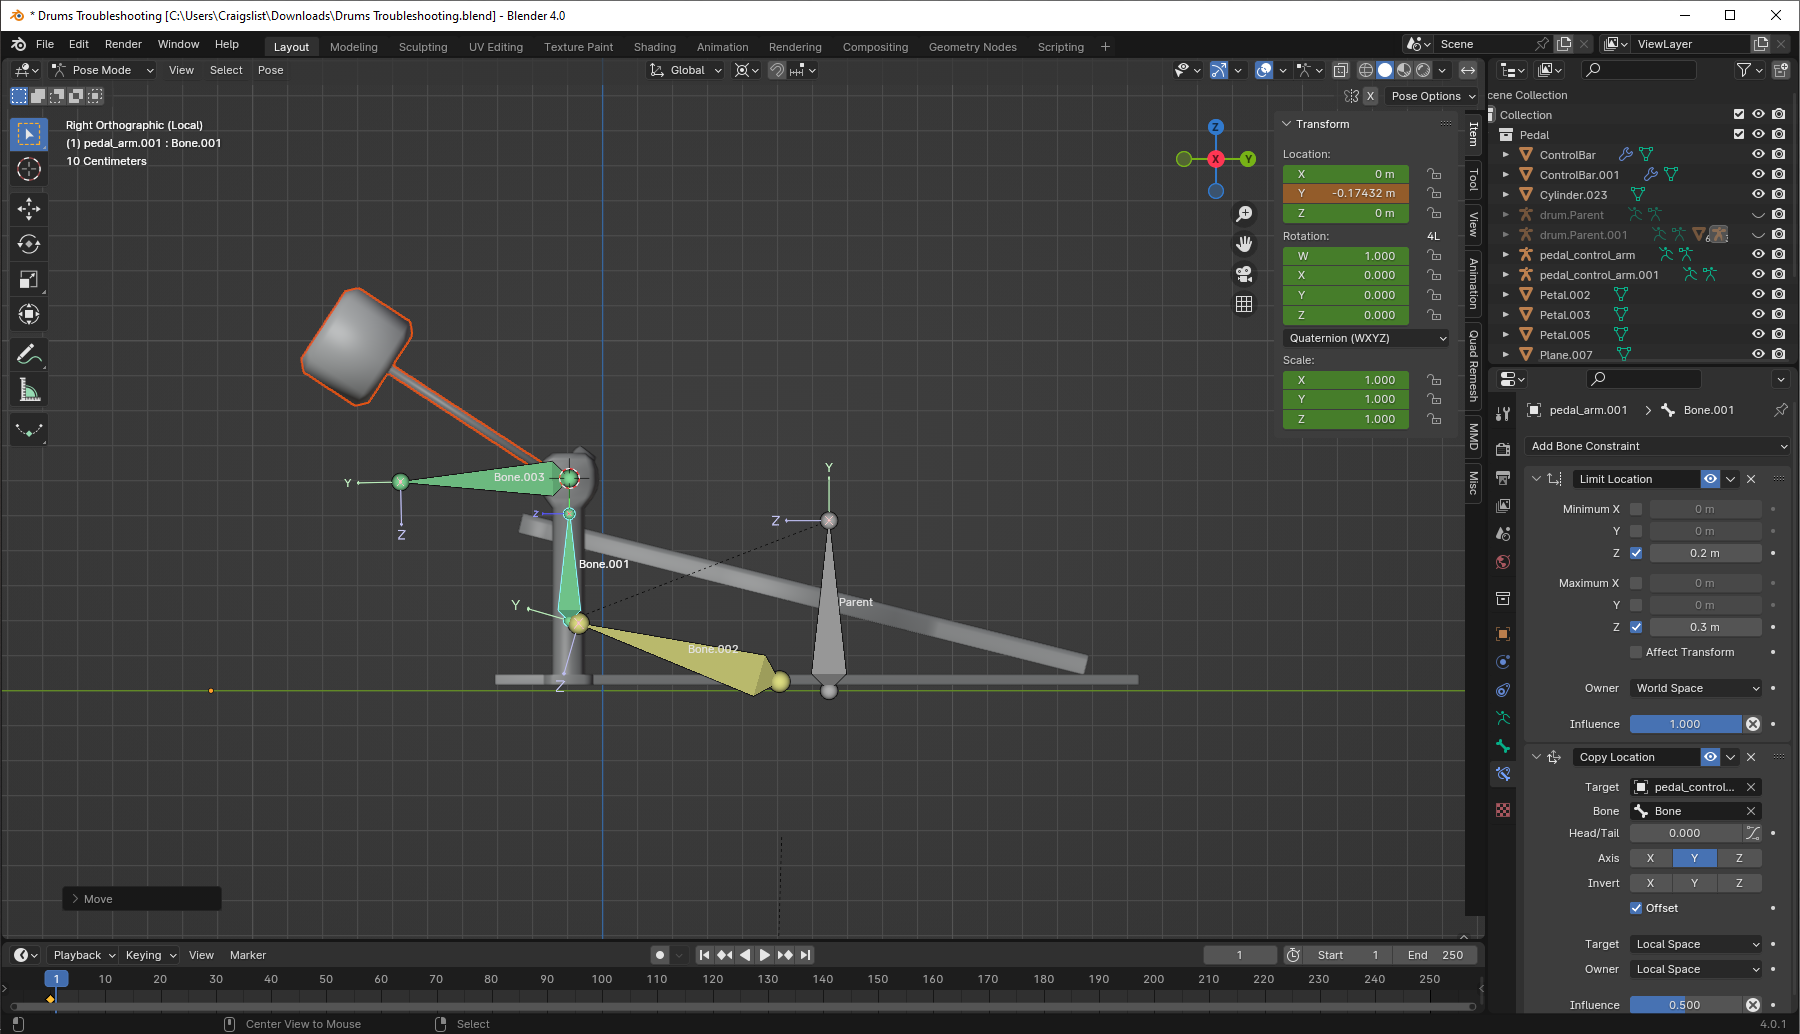1800x1034 pixels.
Task: Adjust Copy Location Influence slider
Action: [1686, 1005]
